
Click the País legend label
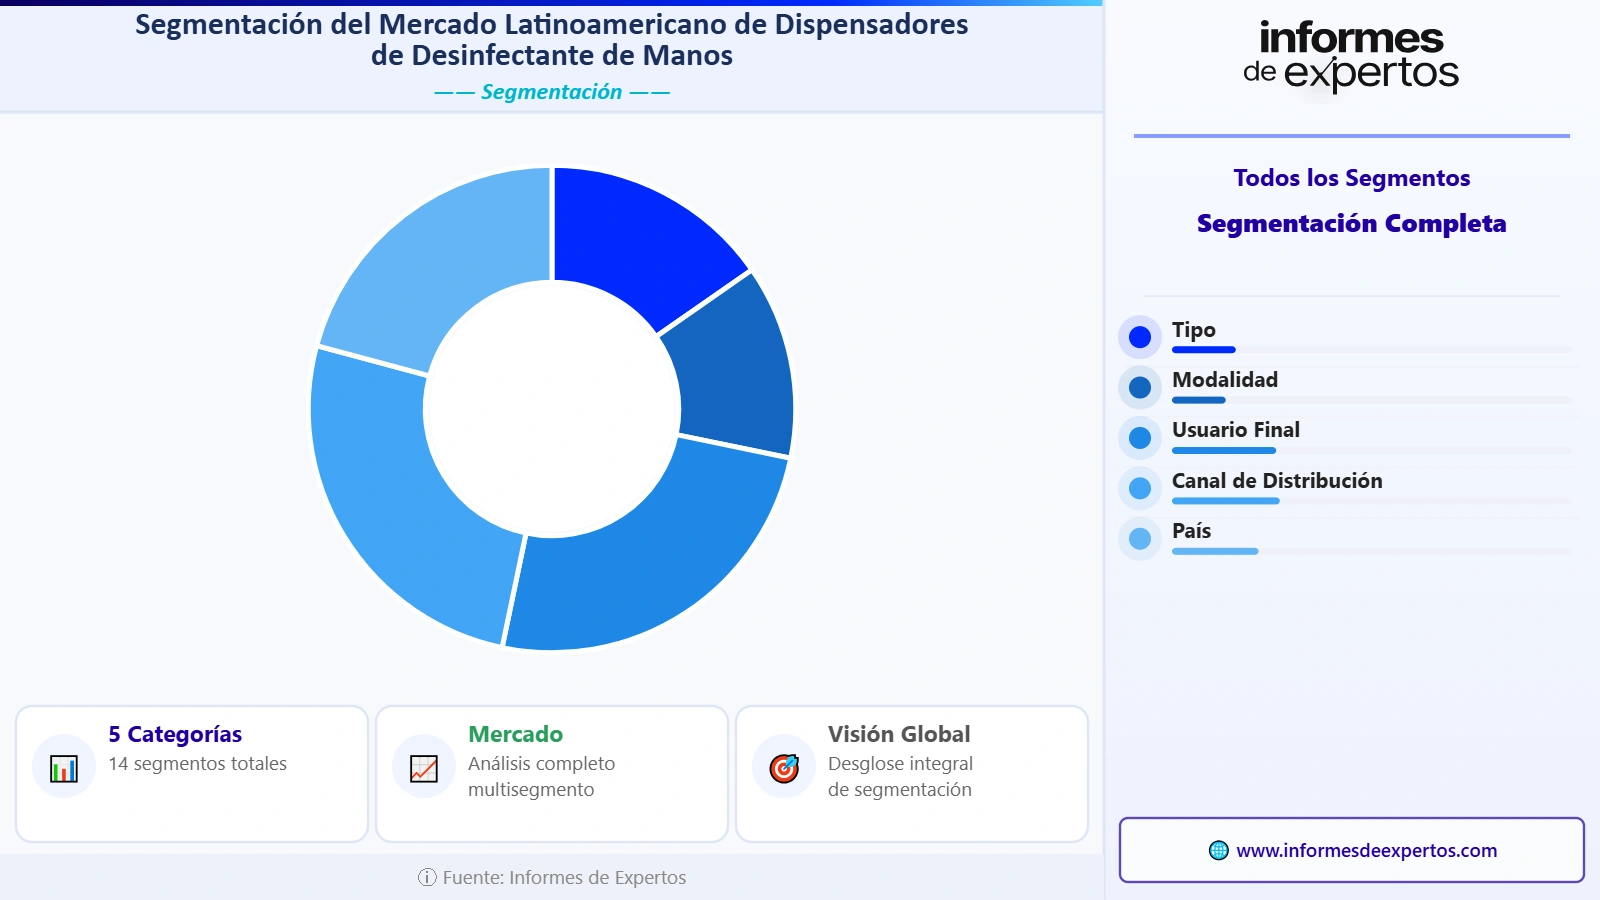click(x=1191, y=531)
